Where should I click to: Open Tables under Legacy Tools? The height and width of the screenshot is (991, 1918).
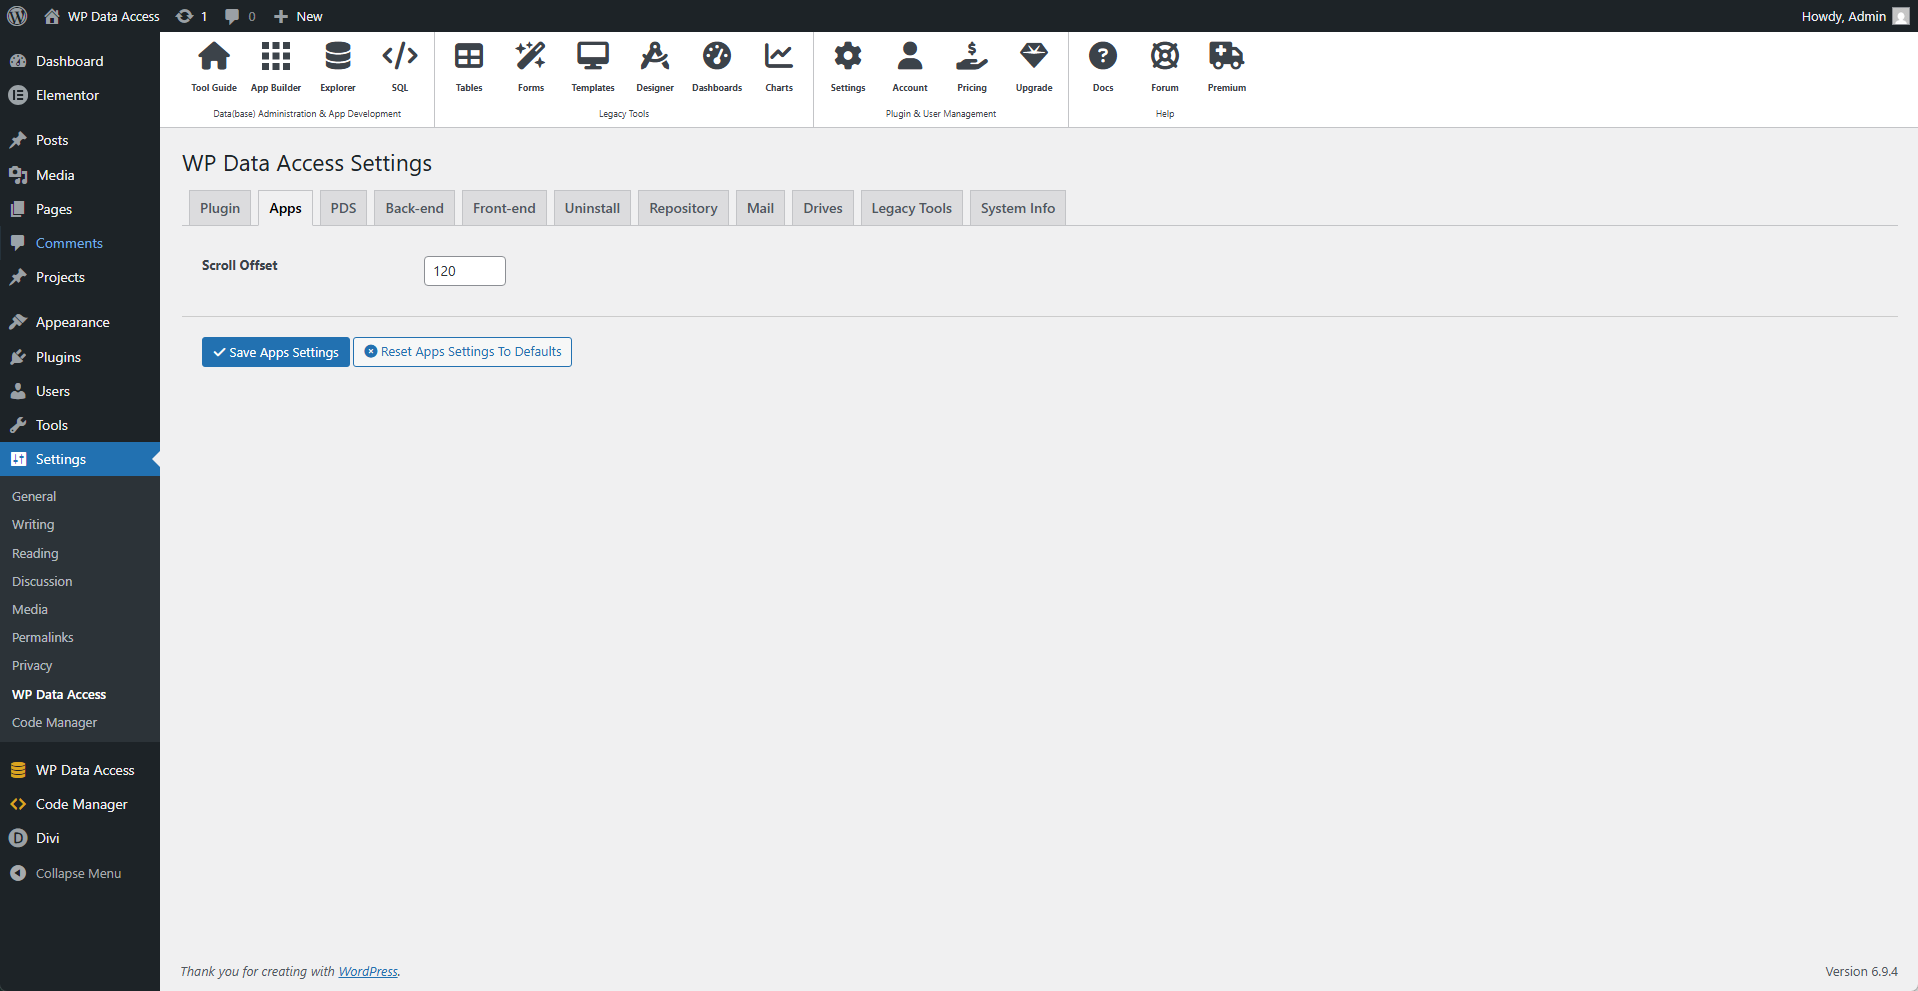[468, 65]
